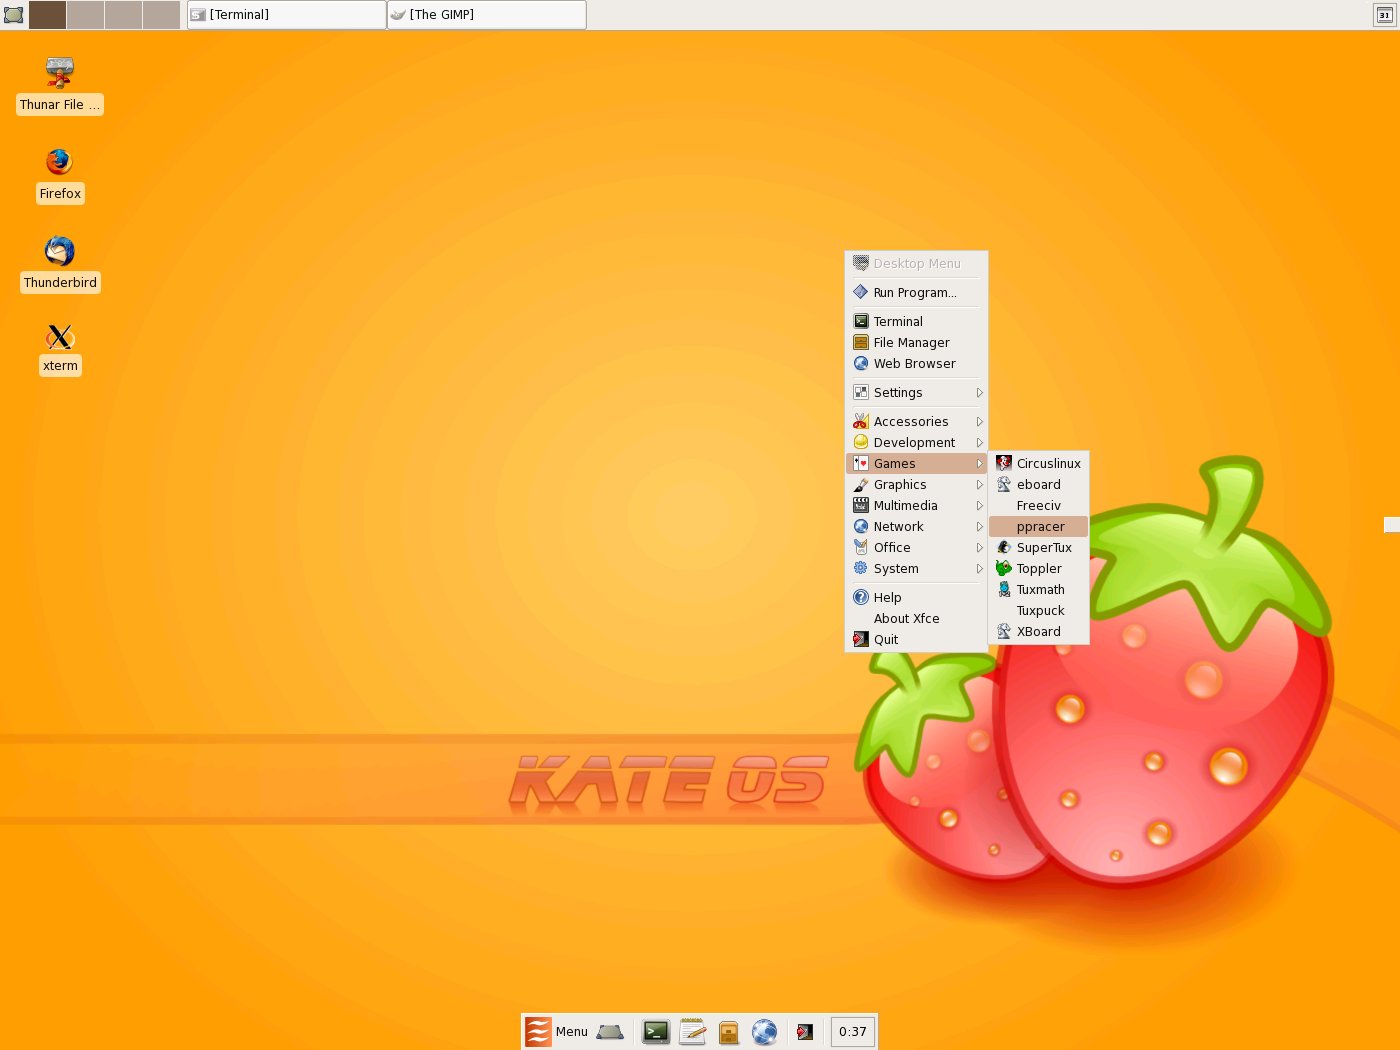This screenshot has width=1400, height=1050.
Task: Click the show desktop icon beside Menu
Action: (610, 1031)
